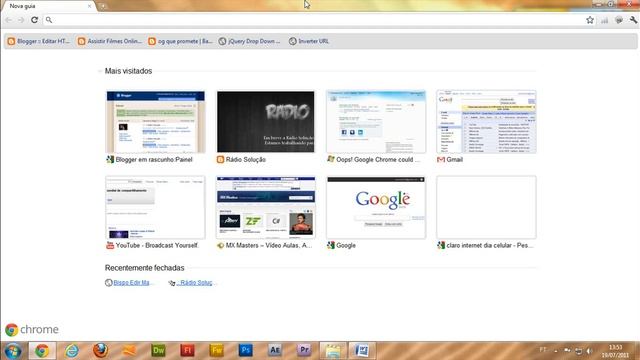Screen dimensions: 640x360
Task: Open a new tab with the plus button
Action: pos(103,6)
